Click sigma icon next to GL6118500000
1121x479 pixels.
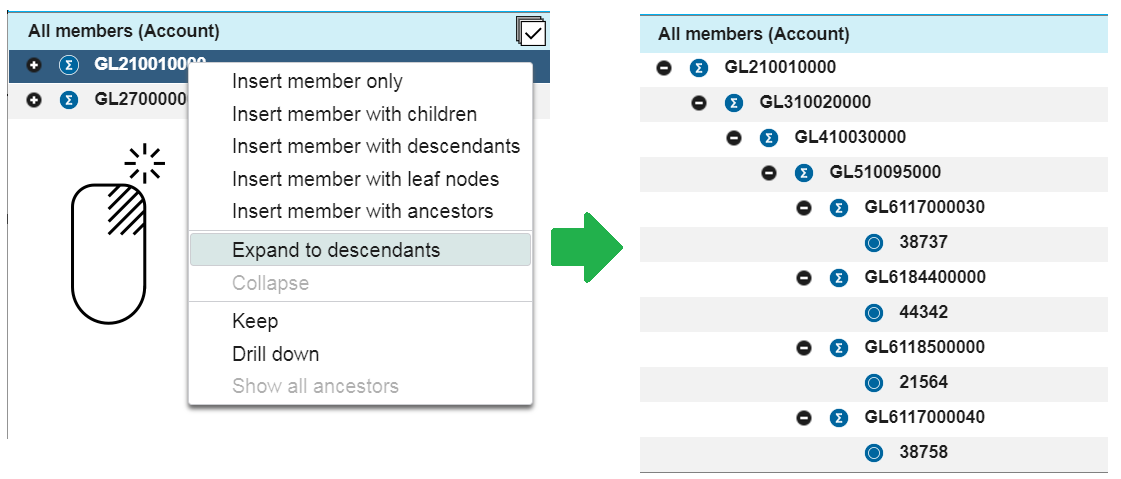[x=839, y=348]
